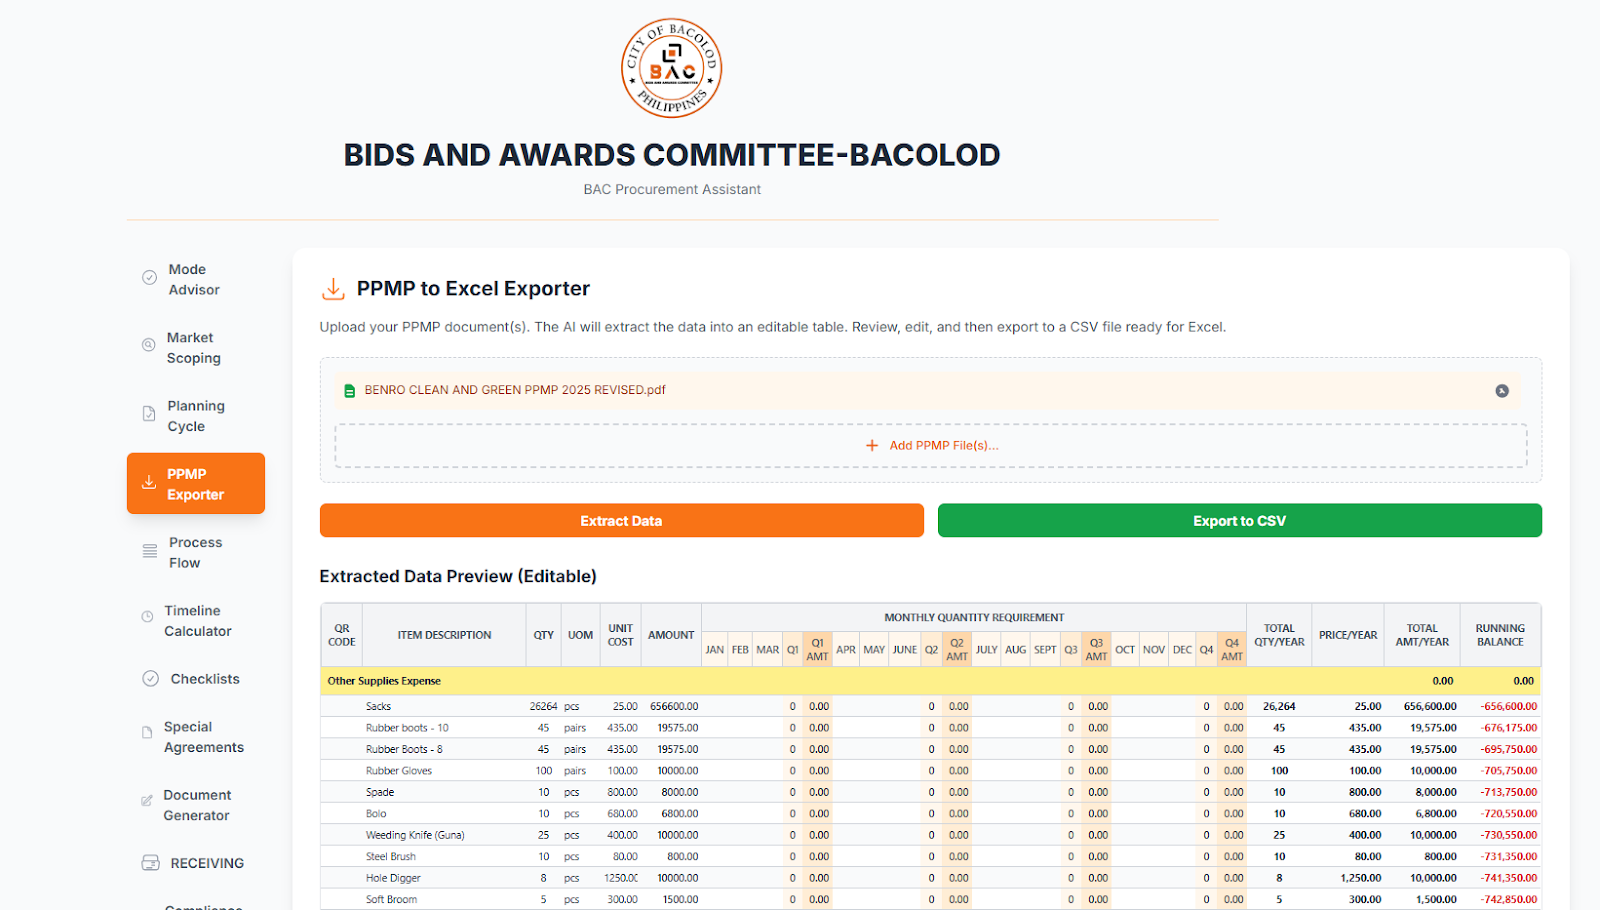Open Process Flow
The image size is (1600, 910).
[195, 553]
